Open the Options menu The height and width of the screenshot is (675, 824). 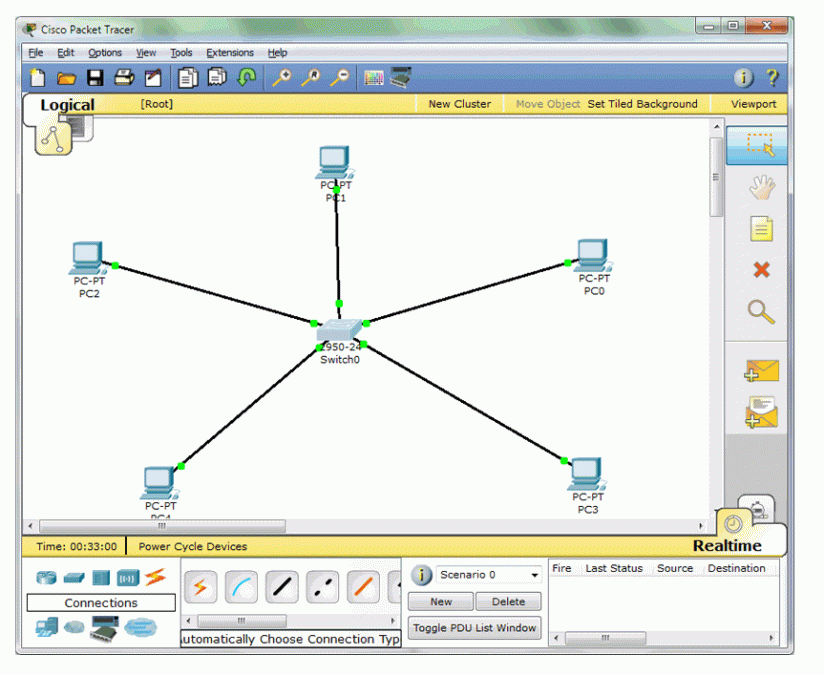click(x=105, y=53)
